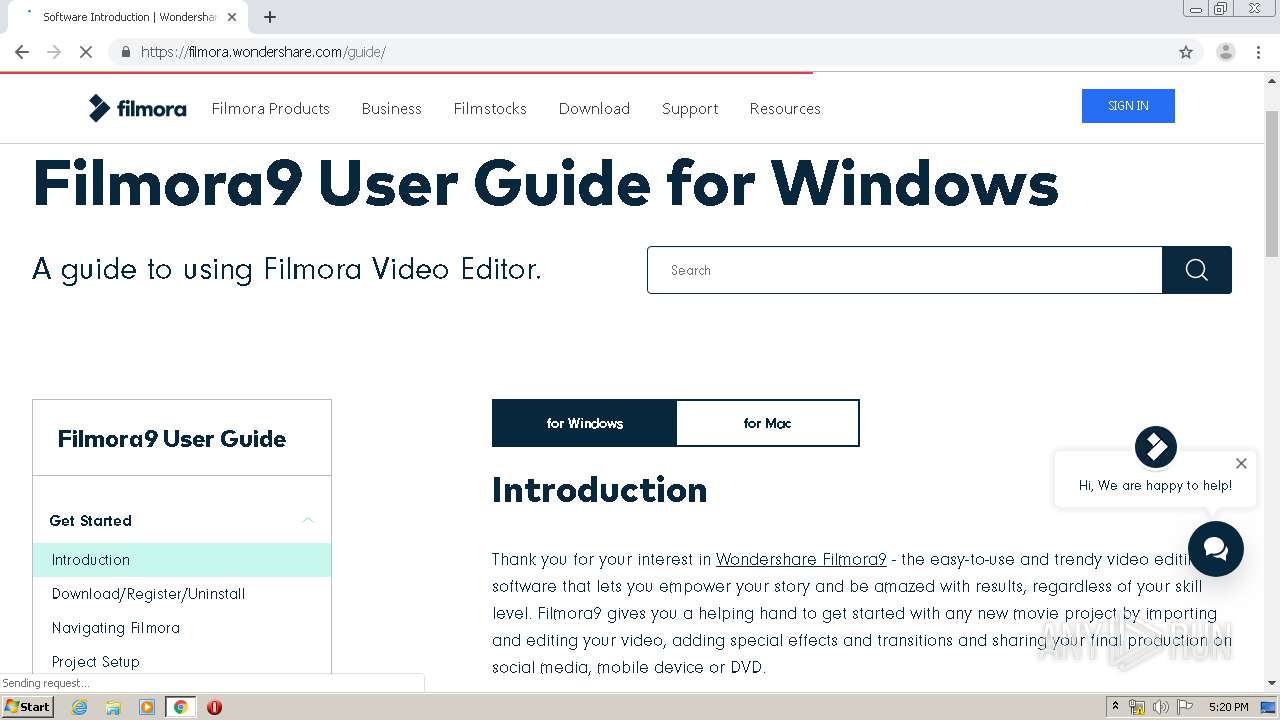
Task: Open Filmora Products menu
Action: pyautogui.click(x=271, y=108)
